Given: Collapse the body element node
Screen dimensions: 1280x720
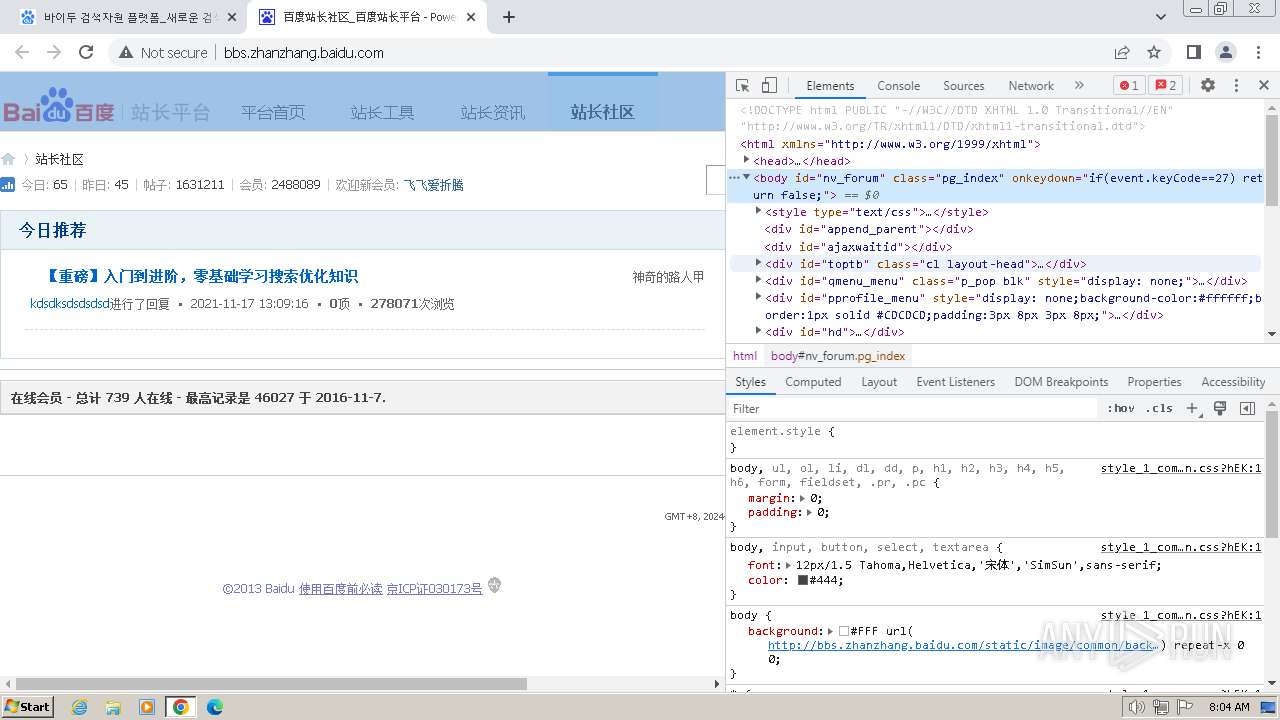Looking at the screenshot, I should coord(746,177).
